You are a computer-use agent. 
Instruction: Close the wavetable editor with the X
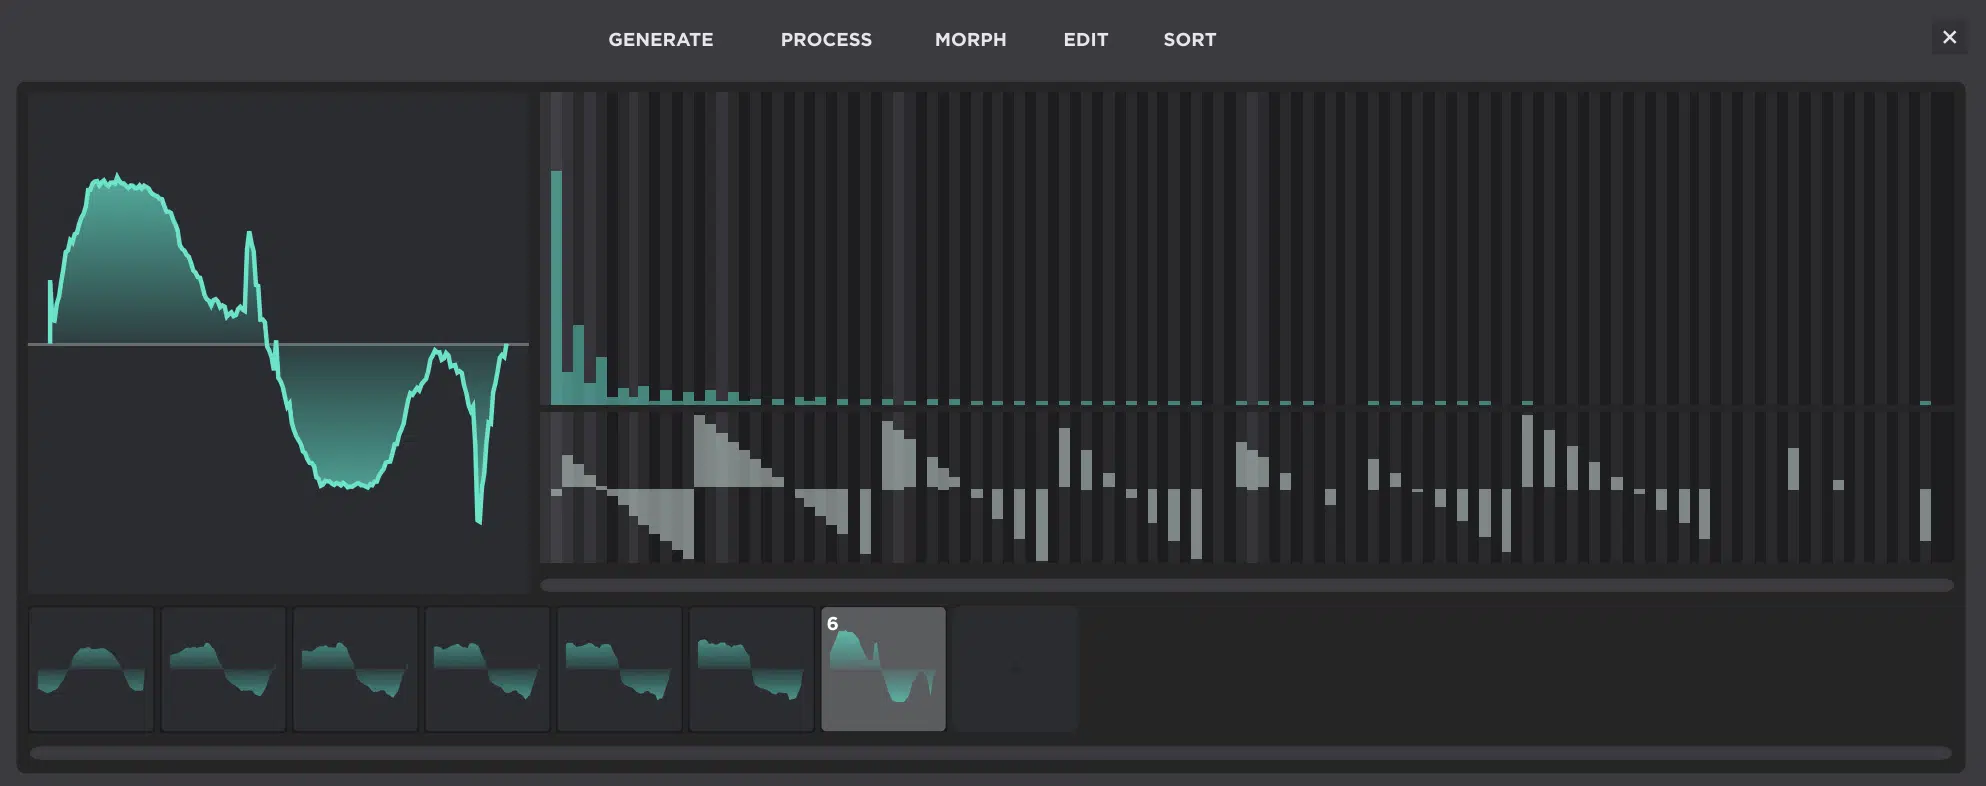tap(1949, 38)
